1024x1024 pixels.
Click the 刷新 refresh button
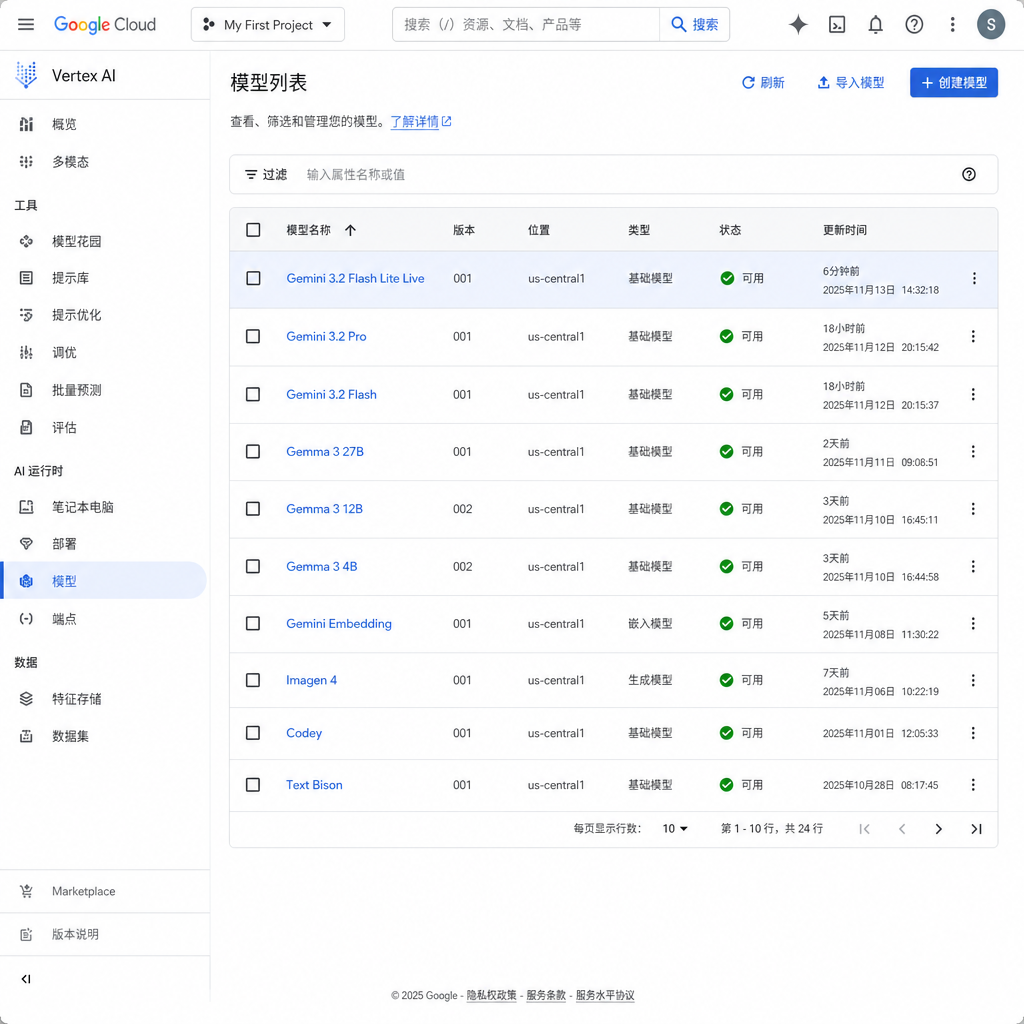pyautogui.click(x=763, y=83)
